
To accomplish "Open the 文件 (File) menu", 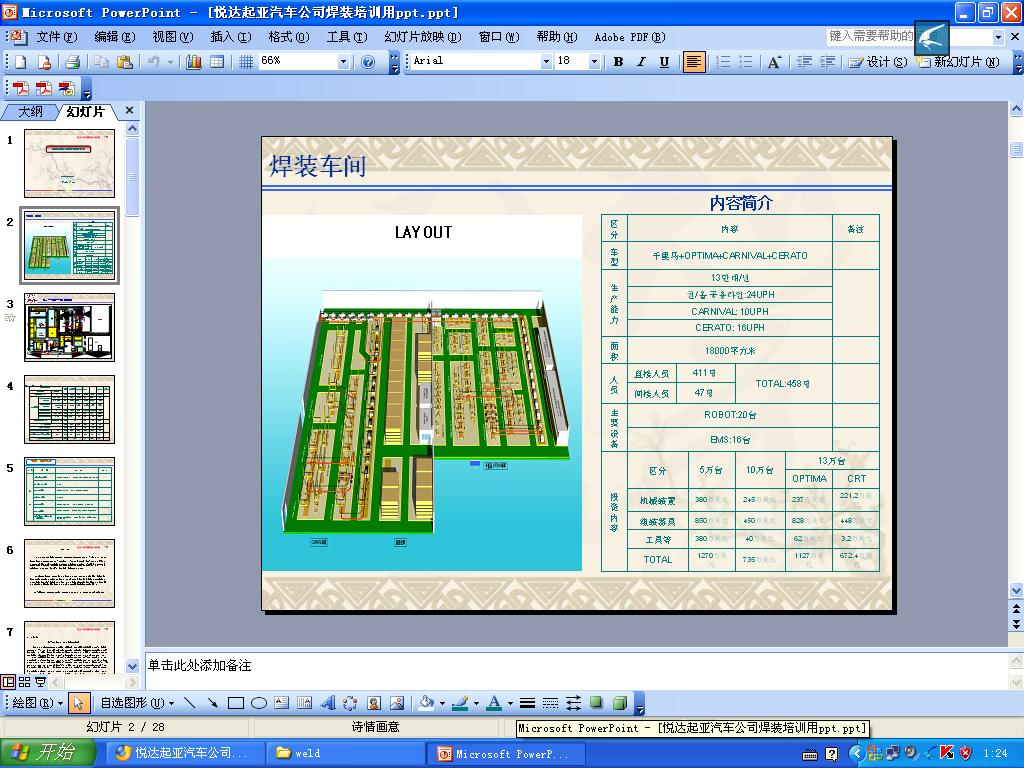I will click(x=56, y=37).
